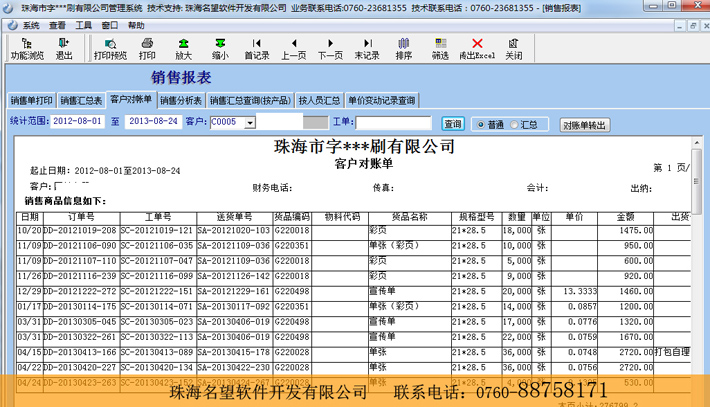Select the 汇总 radio option
The image size is (710, 407).
pyautogui.click(x=524, y=124)
